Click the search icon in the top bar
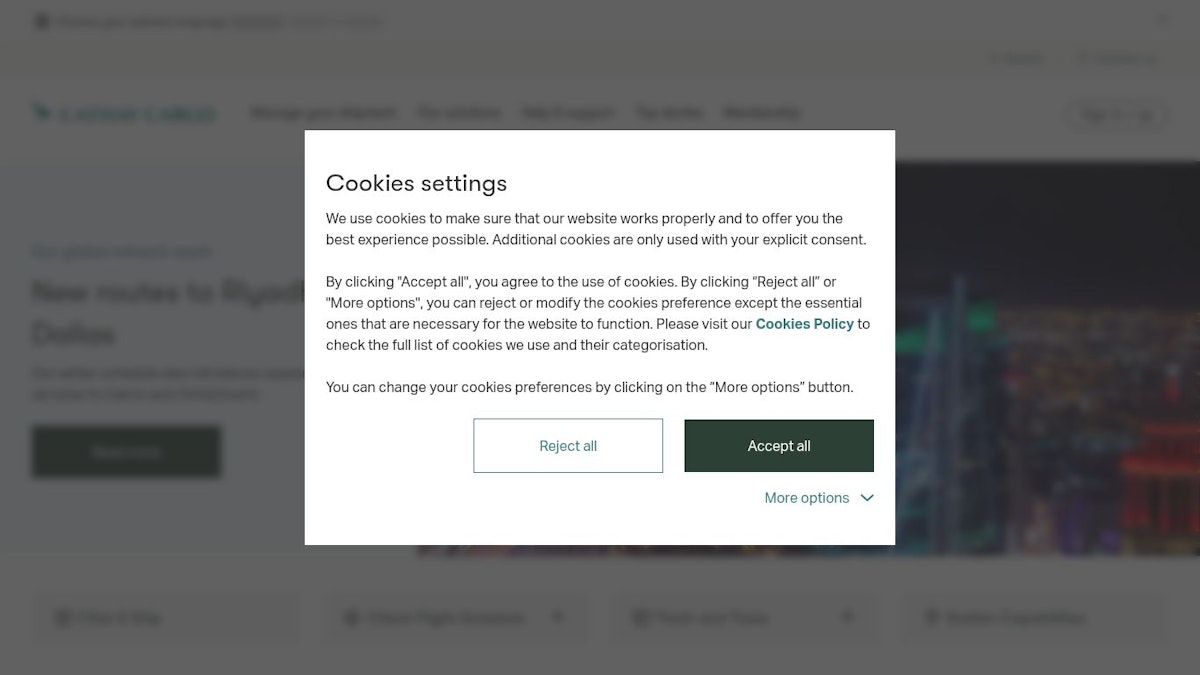The width and height of the screenshot is (1200, 675). click(994, 59)
